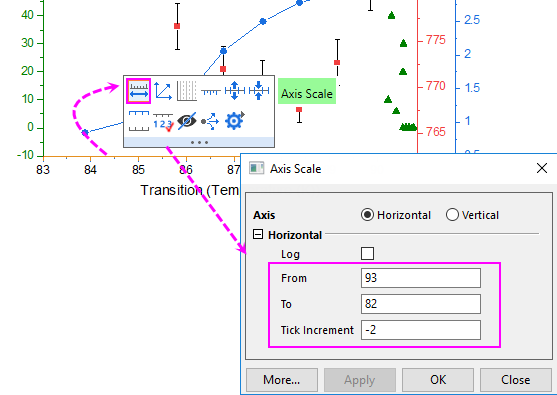557x395 pixels.
Task: Click green y-axis tick label 20
Action: [x=27, y=71]
